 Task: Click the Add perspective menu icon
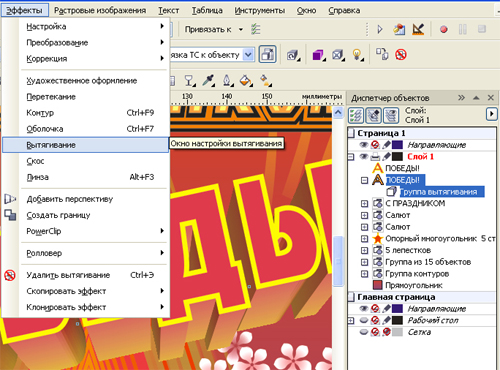pos(10,199)
